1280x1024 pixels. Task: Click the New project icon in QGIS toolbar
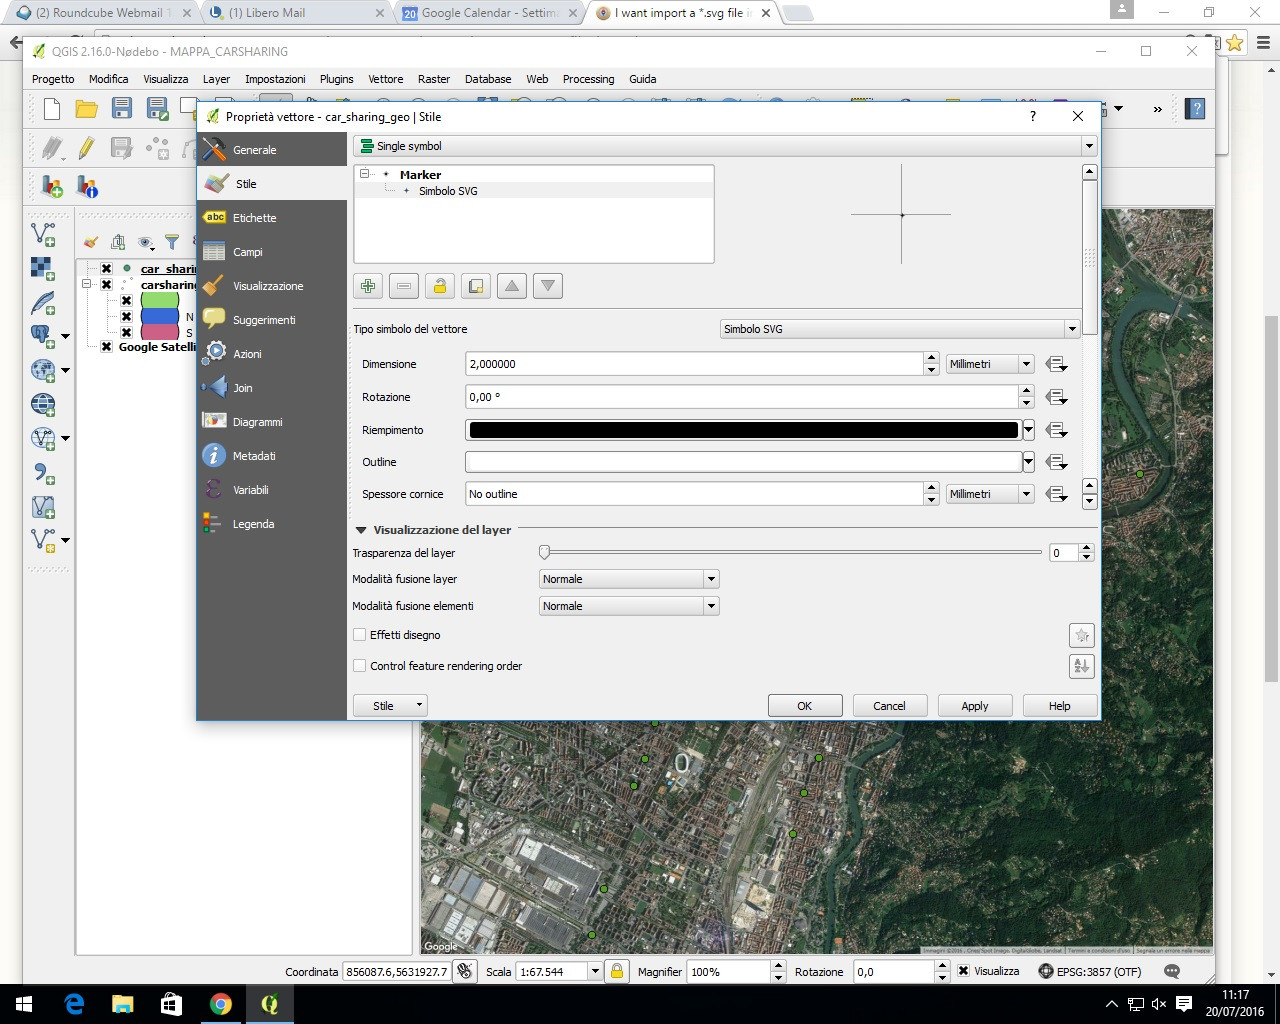52,109
